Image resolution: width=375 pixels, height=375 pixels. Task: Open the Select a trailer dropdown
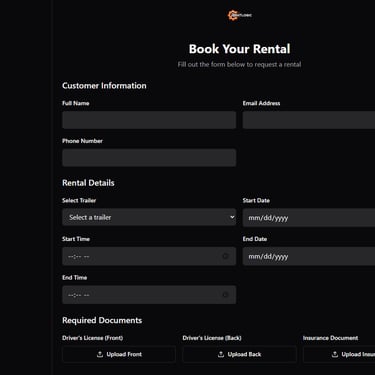coord(149,217)
